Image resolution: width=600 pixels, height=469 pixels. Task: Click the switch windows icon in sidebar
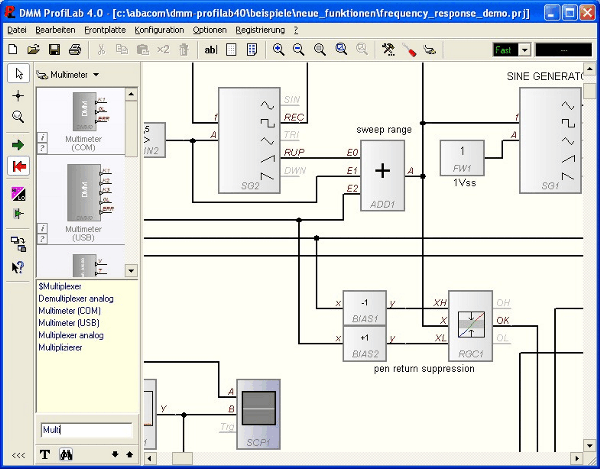point(18,244)
